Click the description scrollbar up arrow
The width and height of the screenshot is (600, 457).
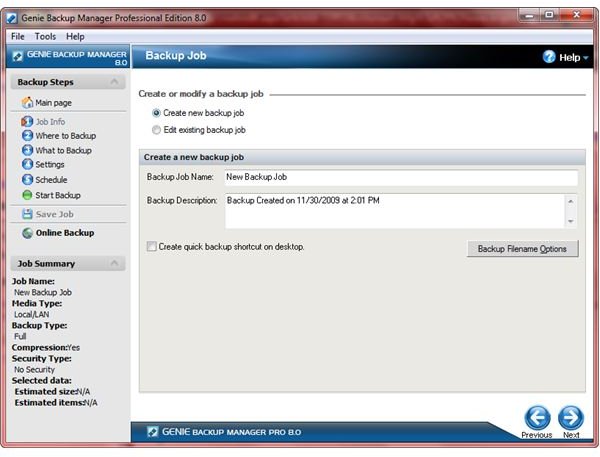pos(571,201)
